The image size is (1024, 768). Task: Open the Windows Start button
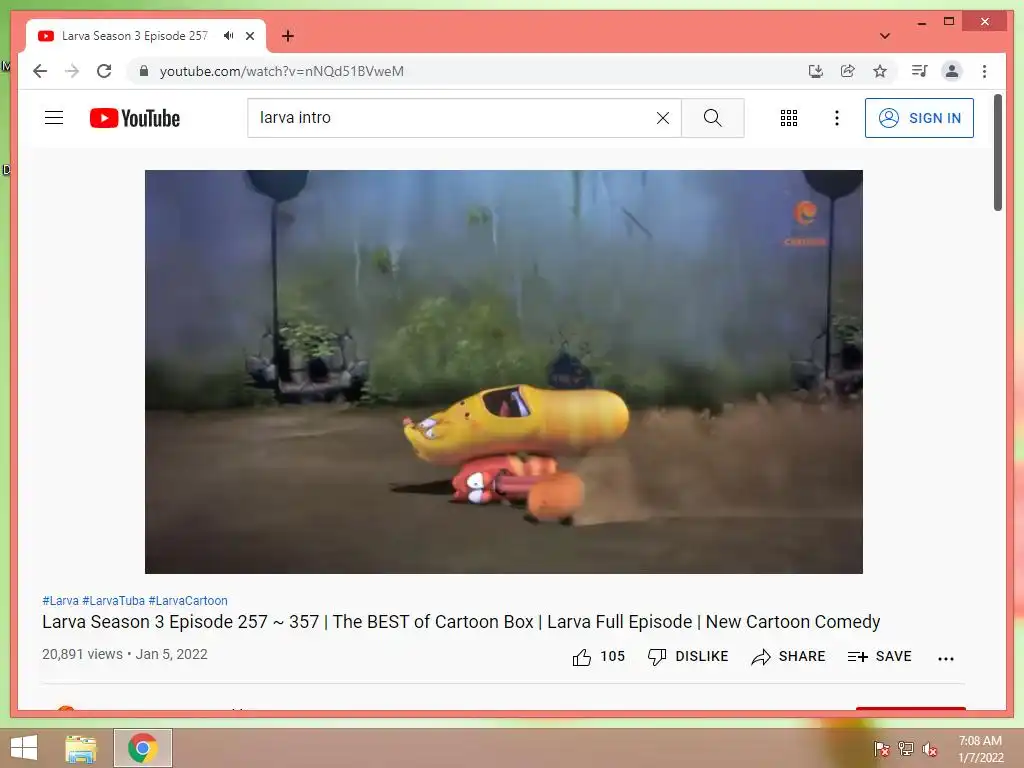24,748
